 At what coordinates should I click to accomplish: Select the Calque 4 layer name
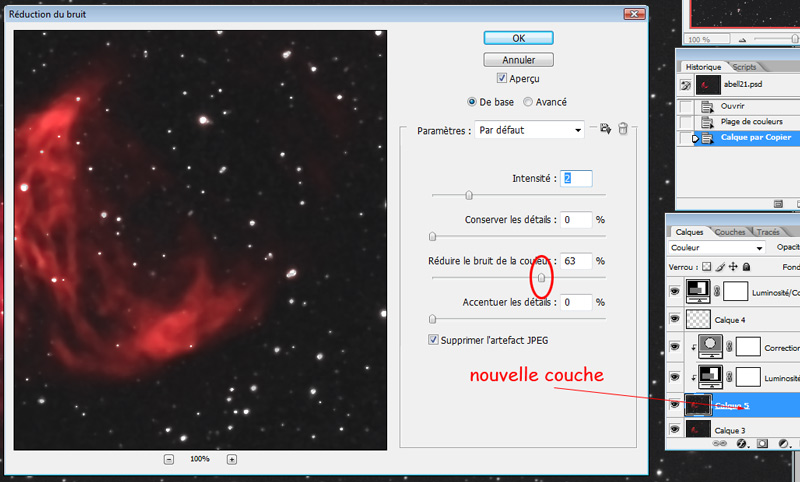[x=730, y=320]
